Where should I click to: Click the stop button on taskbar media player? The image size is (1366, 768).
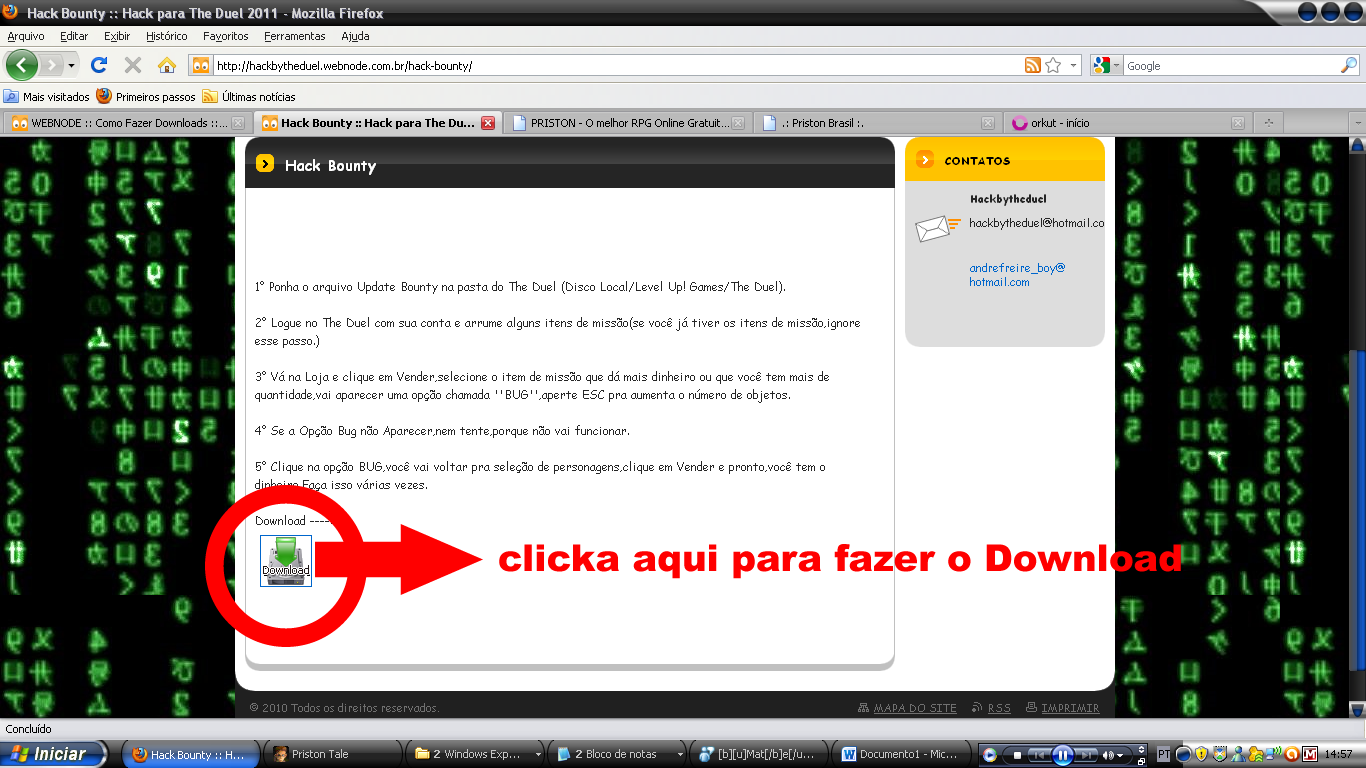click(x=1017, y=755)
